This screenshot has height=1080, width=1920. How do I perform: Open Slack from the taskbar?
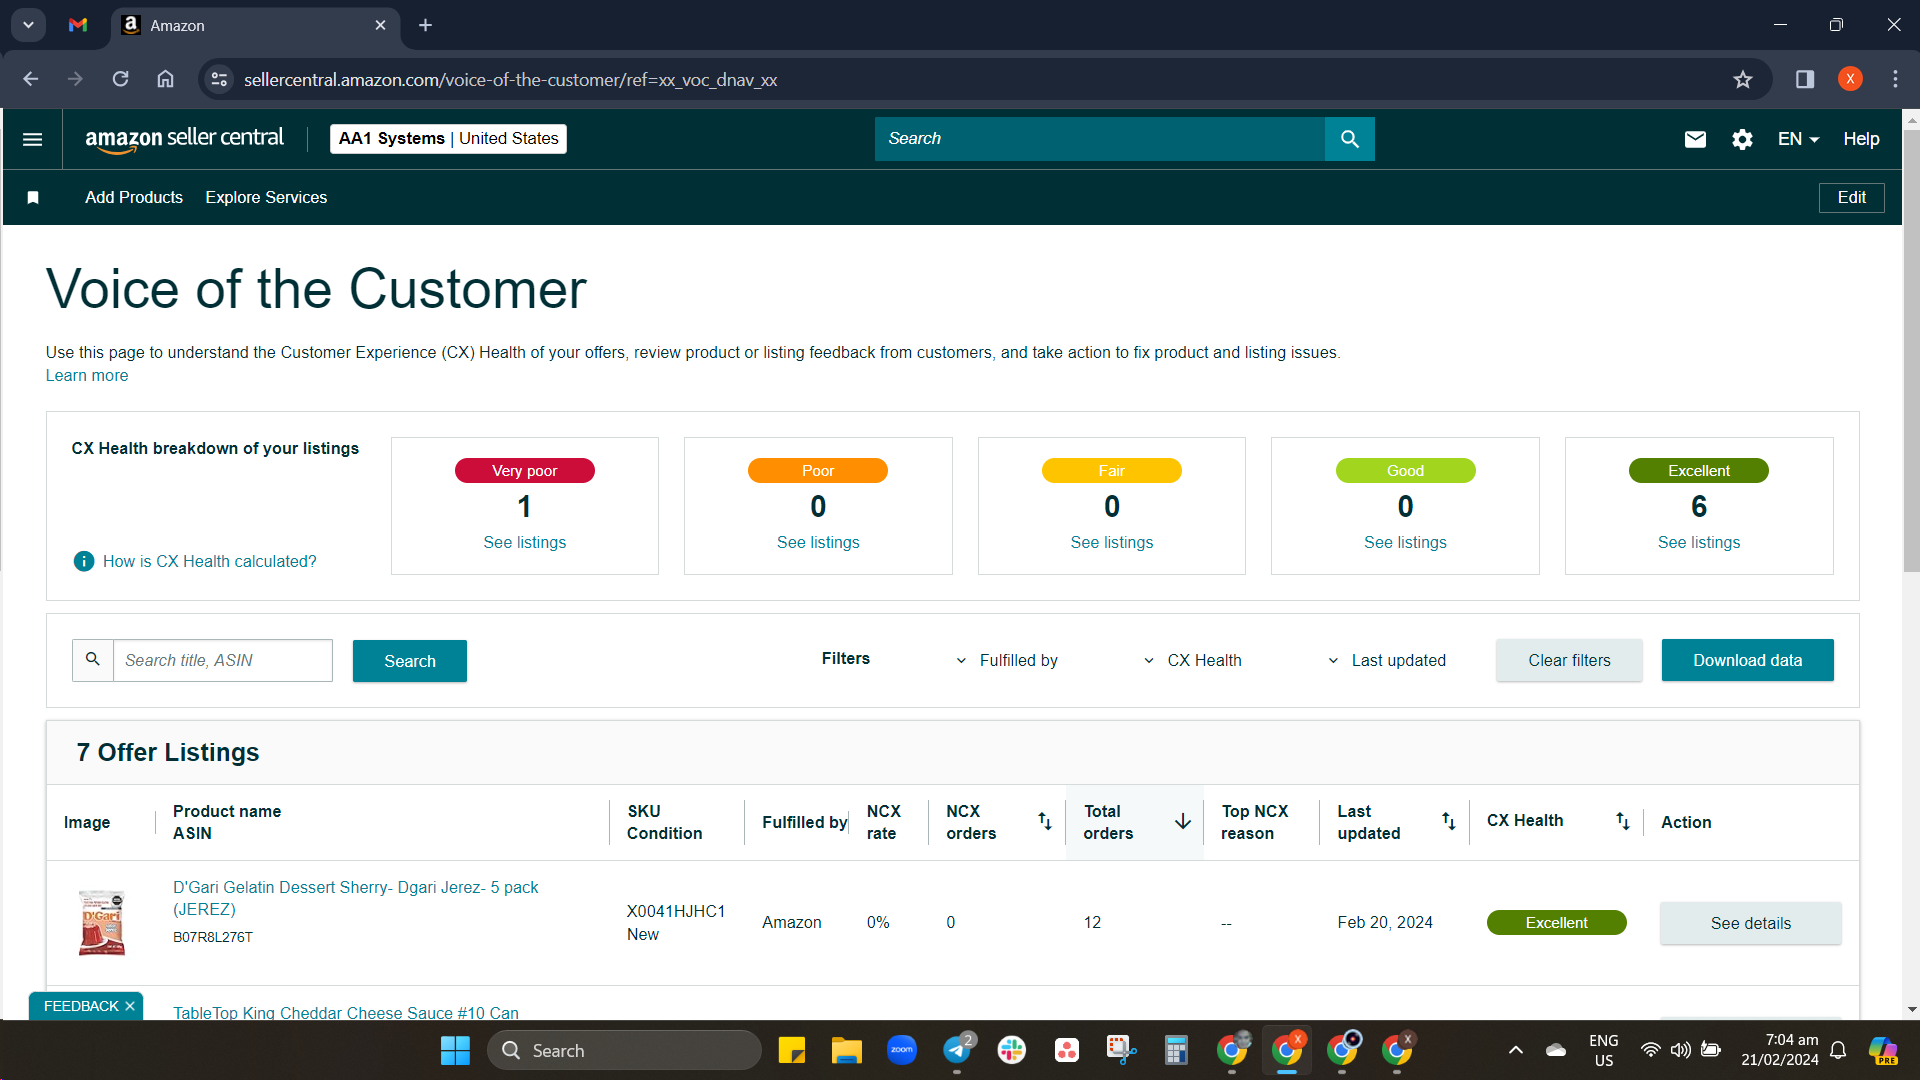point(1012,1050)
